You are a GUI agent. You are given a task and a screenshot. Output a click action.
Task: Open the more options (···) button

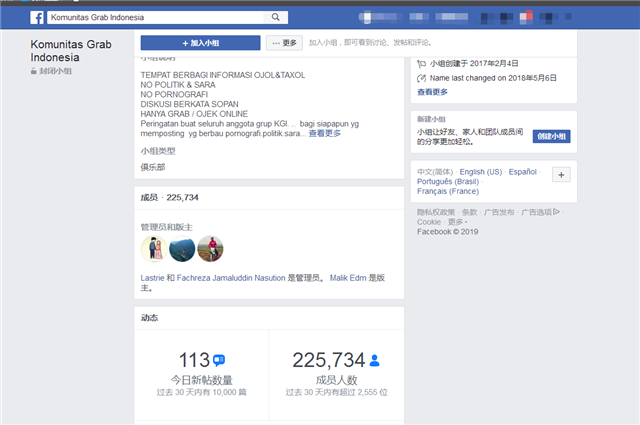click(284, 43)
